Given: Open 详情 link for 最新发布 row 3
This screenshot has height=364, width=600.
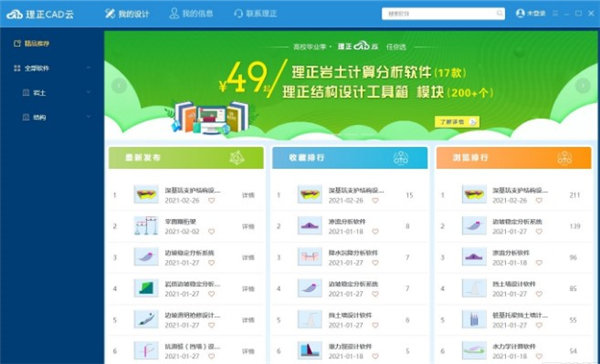Looking at the screenshot, I should tap(248, 258).
